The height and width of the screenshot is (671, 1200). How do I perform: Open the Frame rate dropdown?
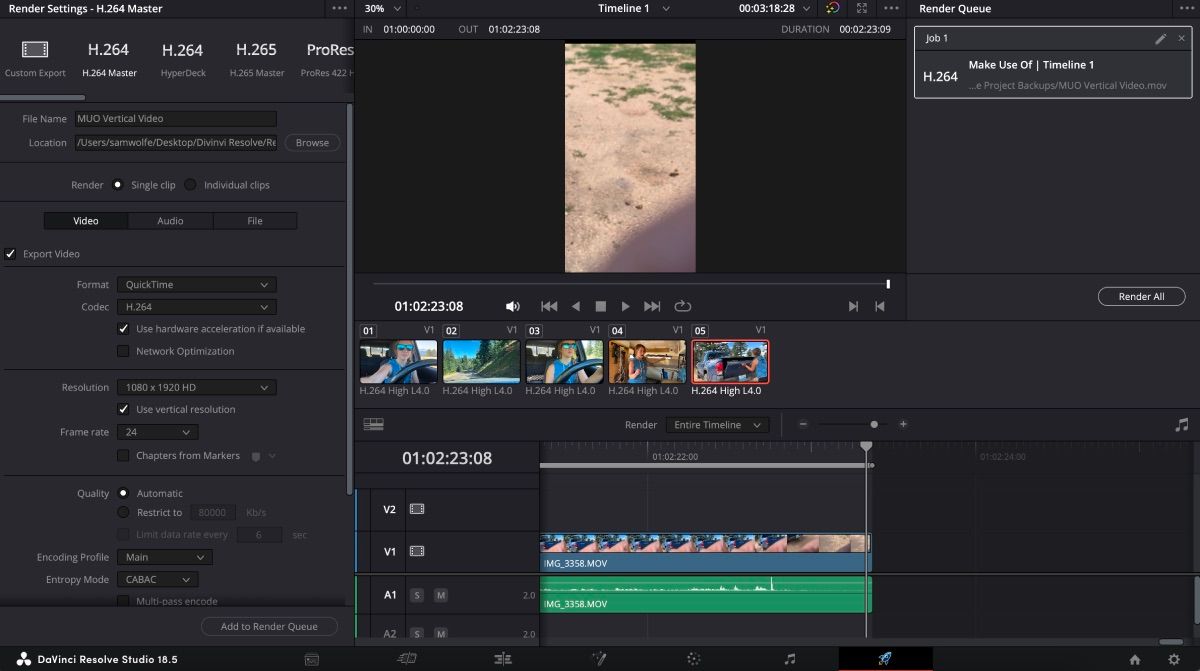pyautogui.click(x=157, y=432)
